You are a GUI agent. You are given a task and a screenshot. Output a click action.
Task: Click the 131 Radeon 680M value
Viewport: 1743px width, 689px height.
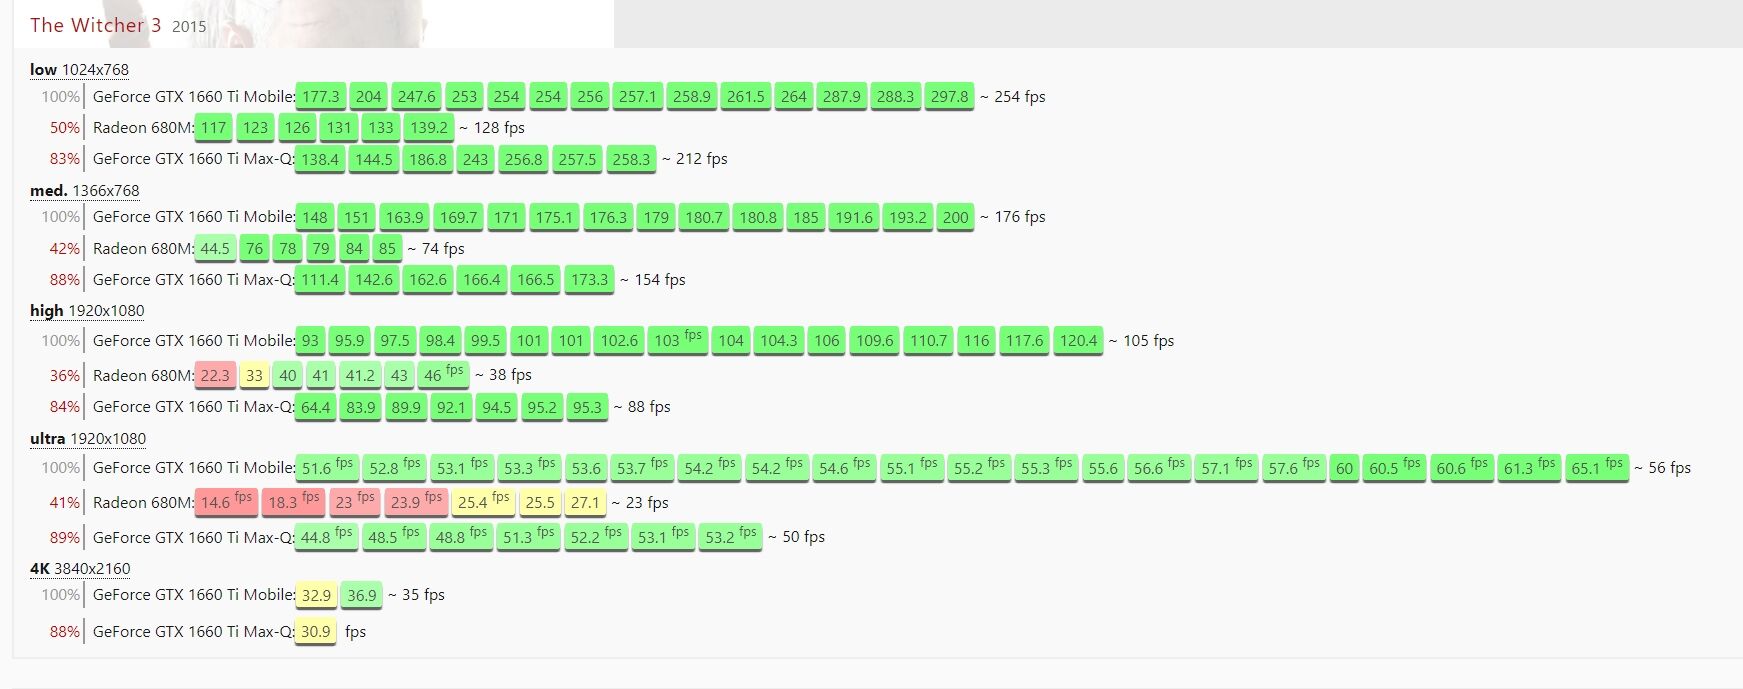tap(339, 127)
